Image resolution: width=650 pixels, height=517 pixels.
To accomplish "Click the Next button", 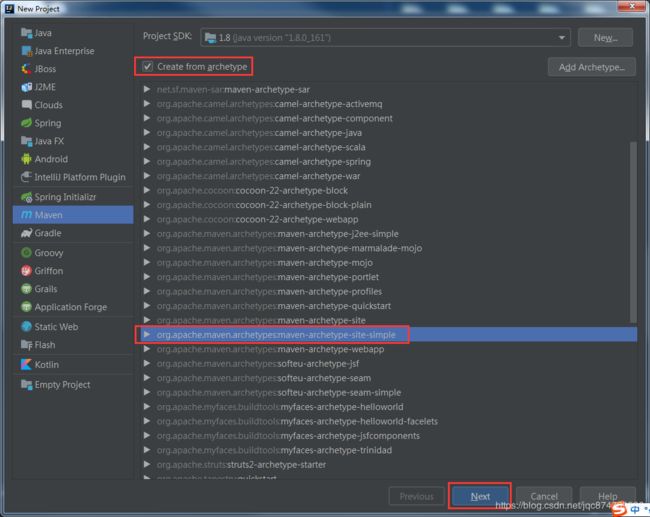I will click(x=480, y=496).
